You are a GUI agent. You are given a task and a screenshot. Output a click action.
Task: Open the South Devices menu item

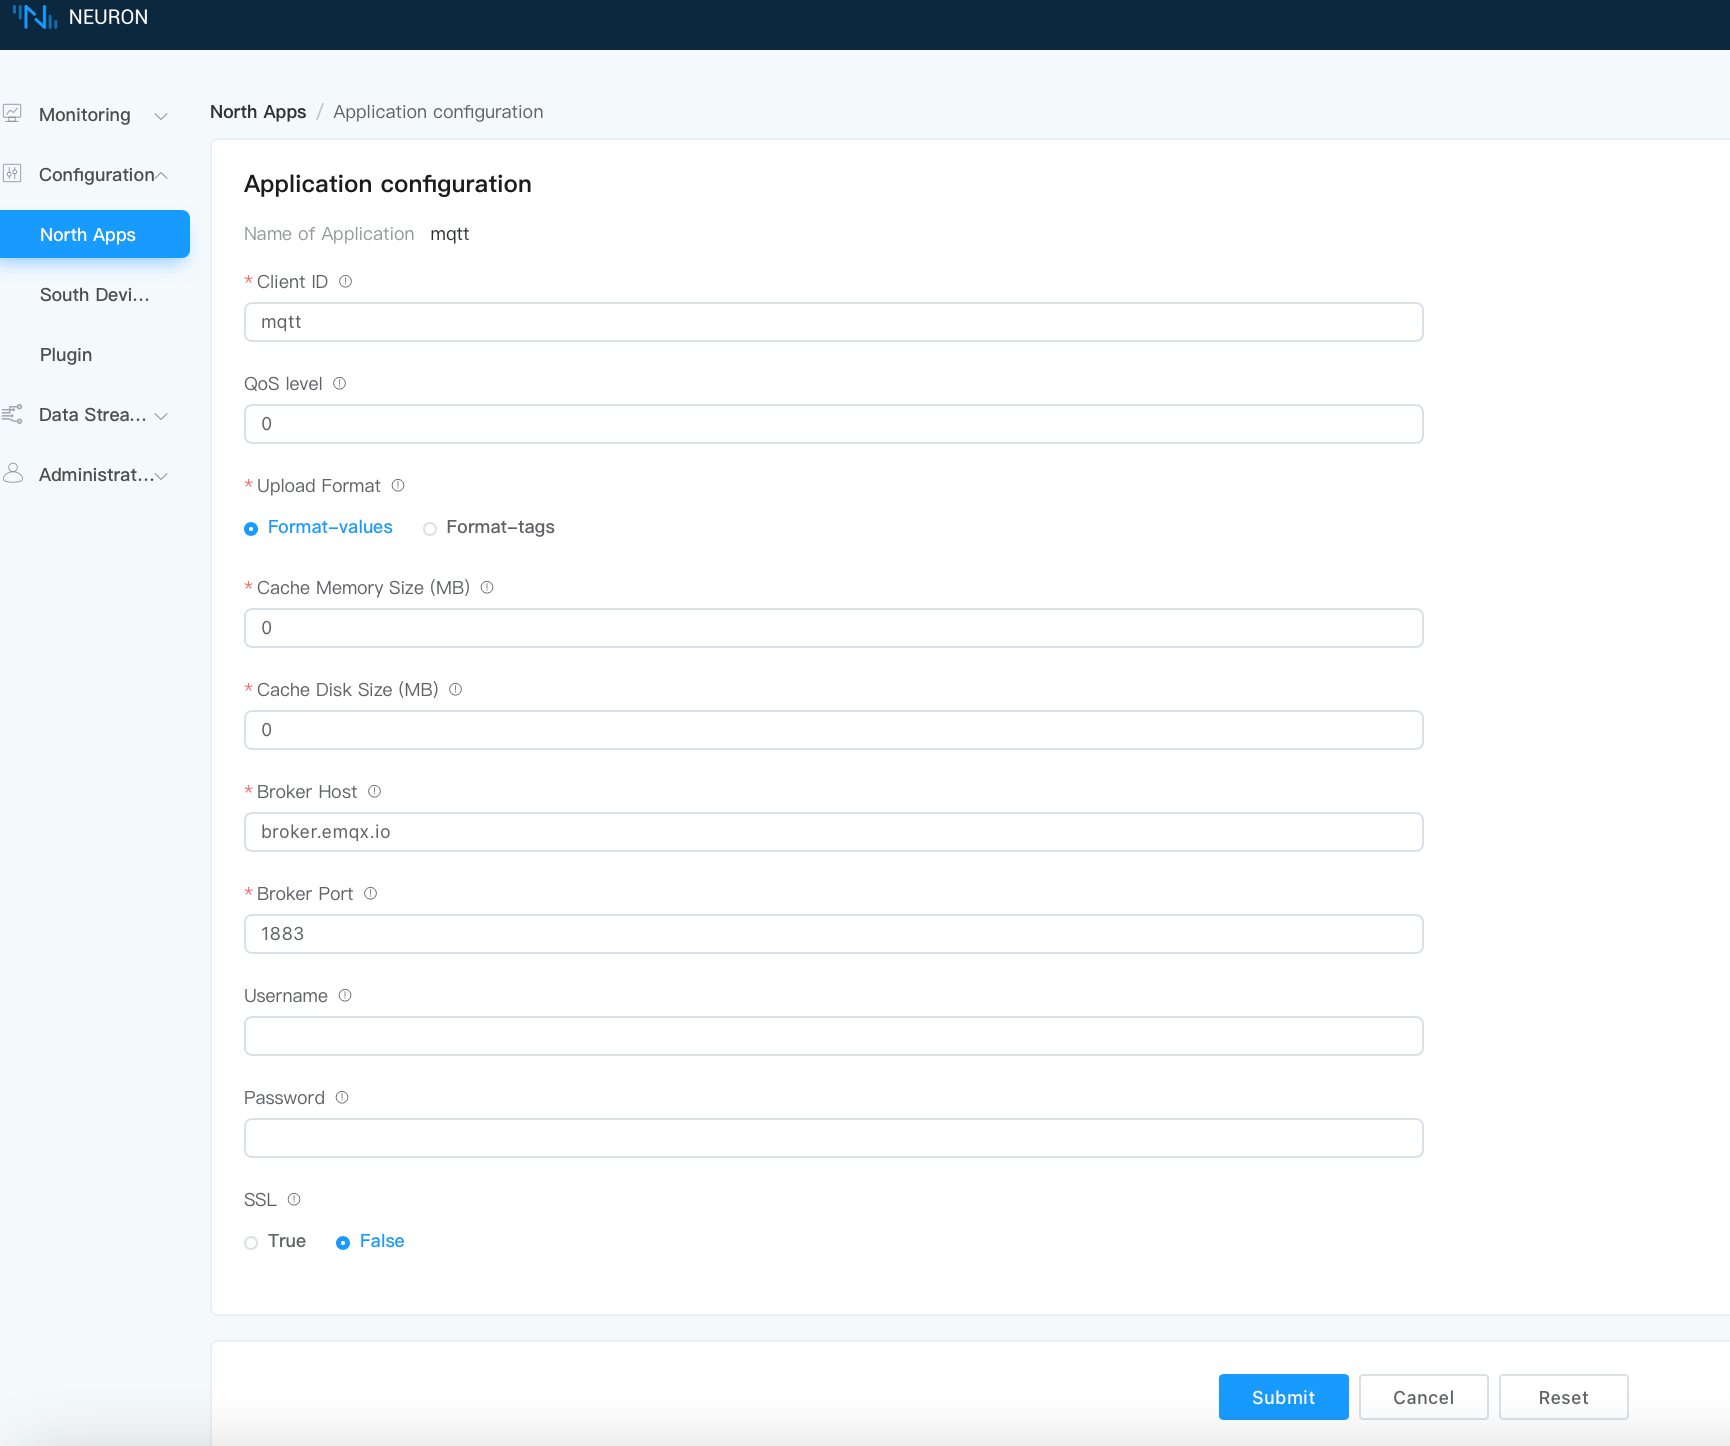[x=94, y=294]
